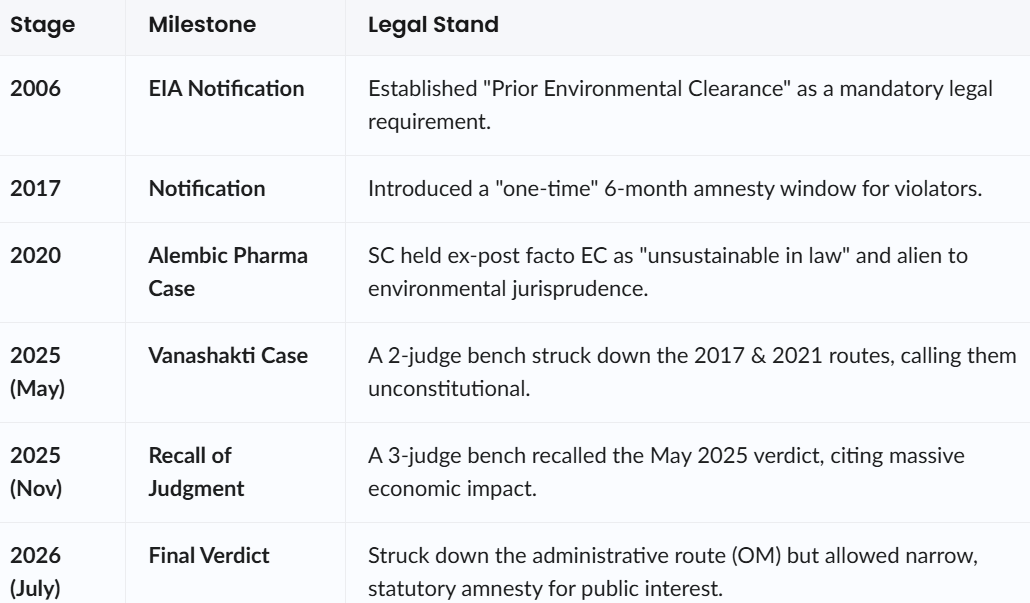The image size is (1030, 603).
Task: Click the Prior Environmental Clearance description text
Action: pyautogui.click(x=681, y=105)
